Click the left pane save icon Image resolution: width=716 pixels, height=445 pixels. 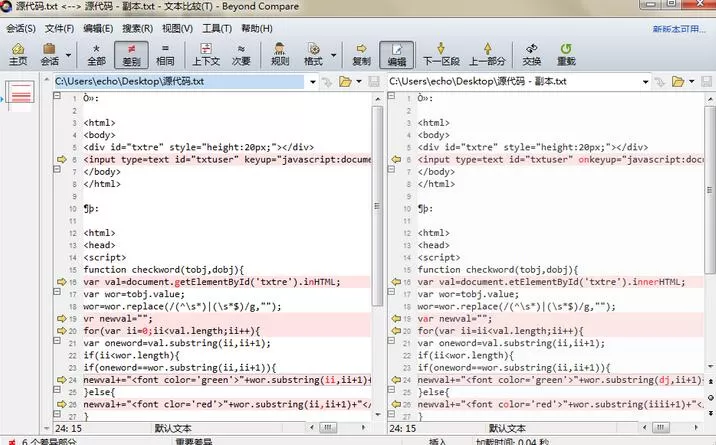tap(374, 82)
